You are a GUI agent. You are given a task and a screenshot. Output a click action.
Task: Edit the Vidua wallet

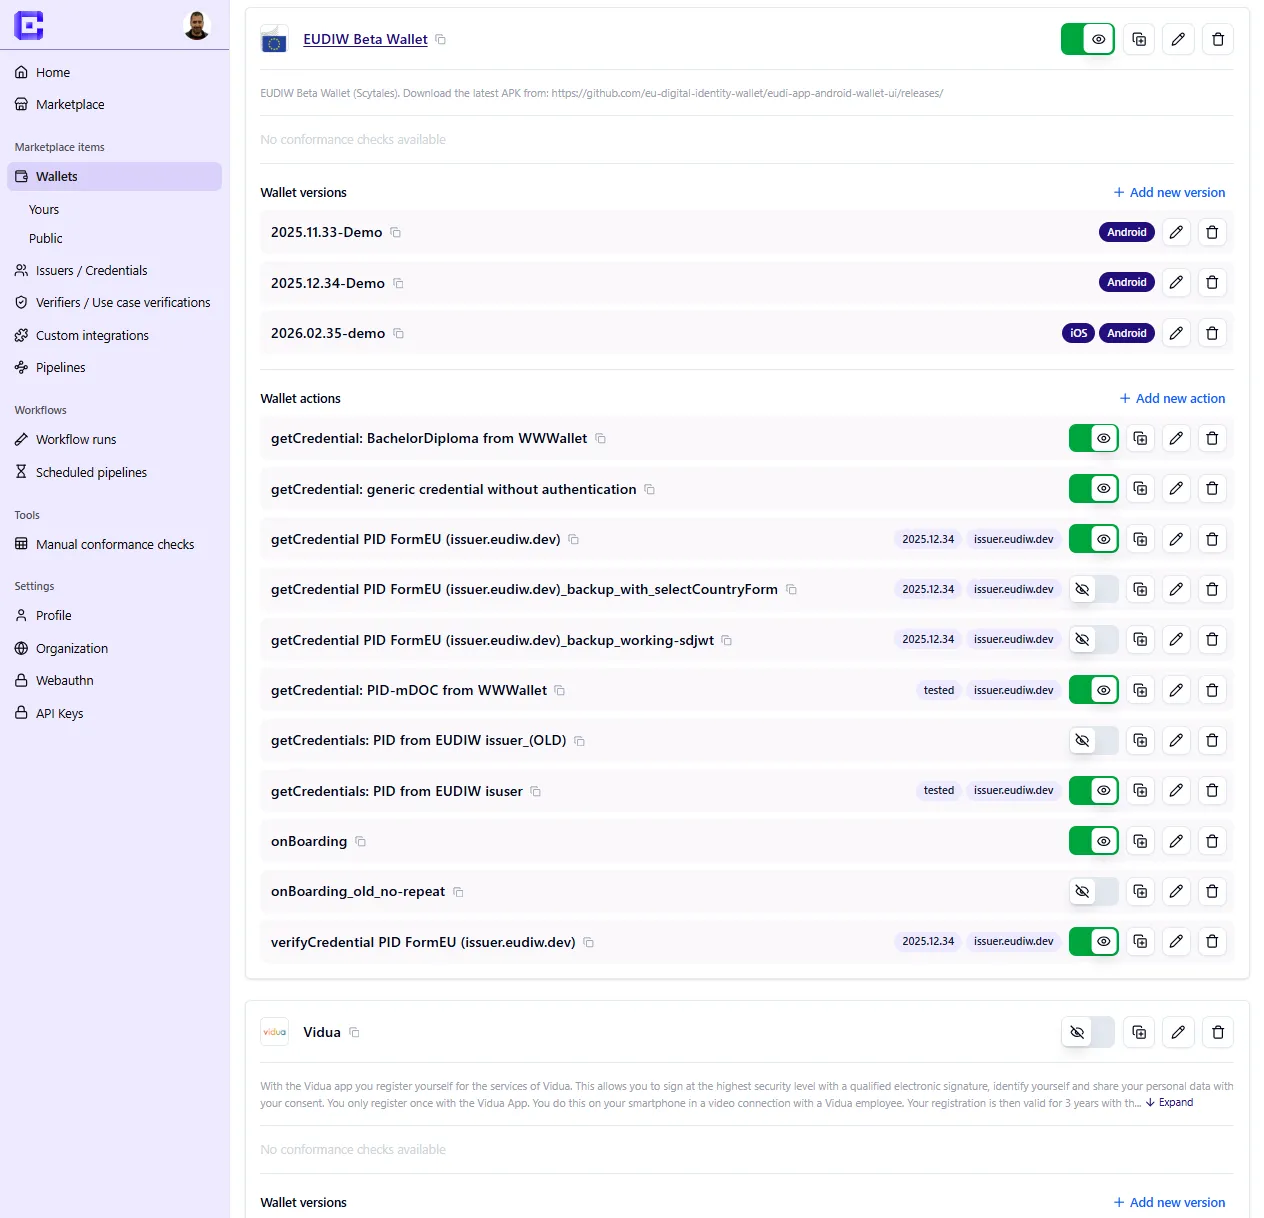[1178, 1032]
